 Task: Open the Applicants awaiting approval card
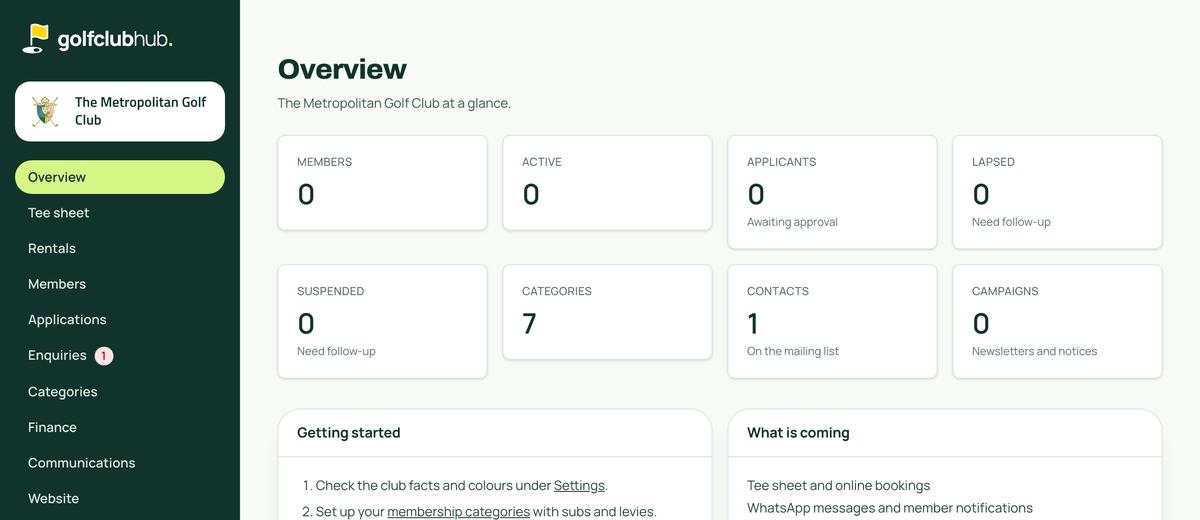click(x=832, y=192)
